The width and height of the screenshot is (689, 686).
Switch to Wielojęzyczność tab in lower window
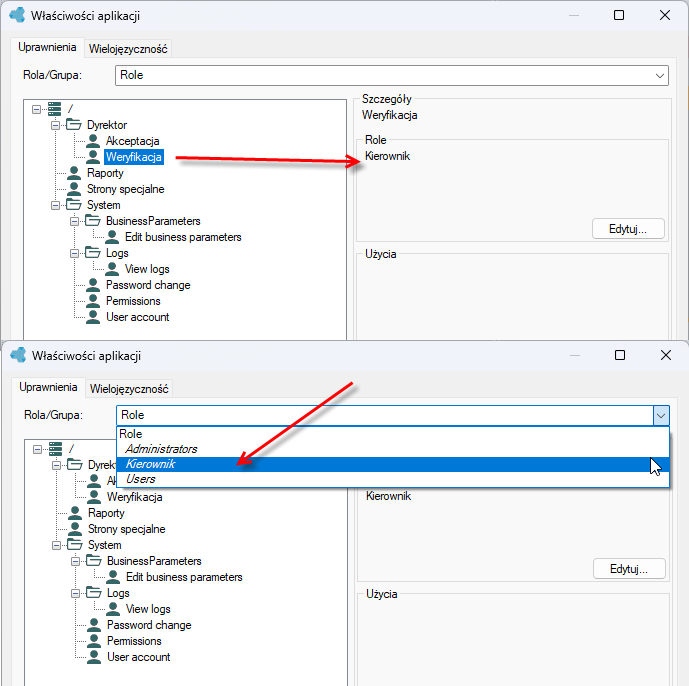click(129, 389)
